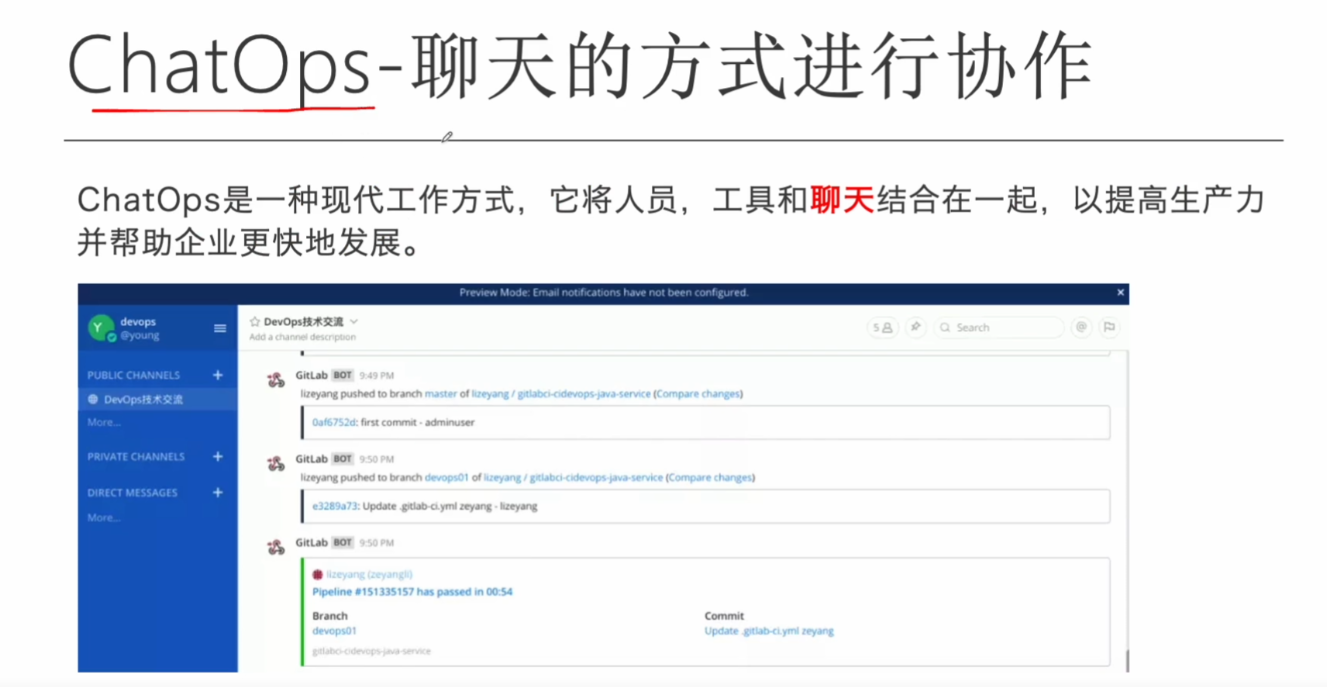Click the DIRECT MESSAGES section heading

click(x=132, y=492)
